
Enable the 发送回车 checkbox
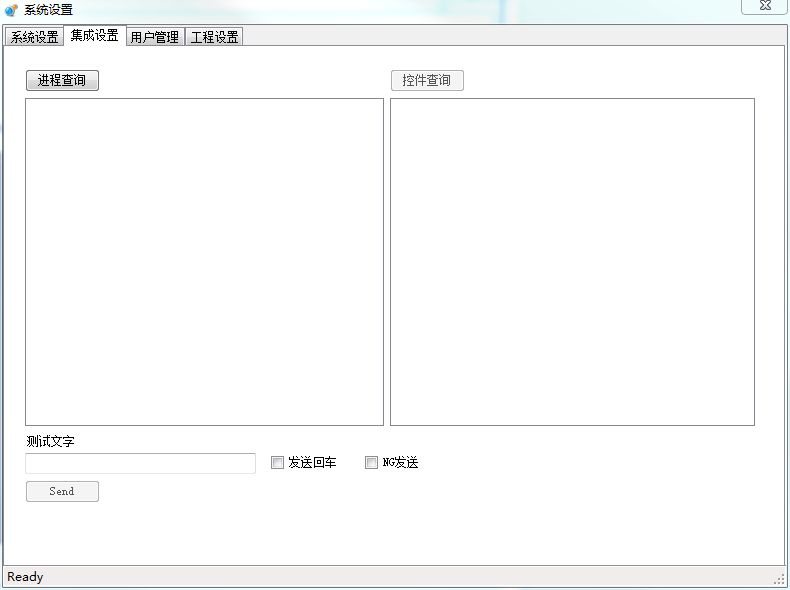pos(278,463)
